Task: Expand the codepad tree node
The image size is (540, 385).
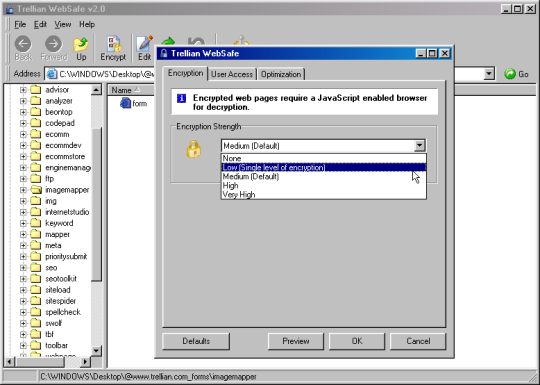Action: point(23,123)
